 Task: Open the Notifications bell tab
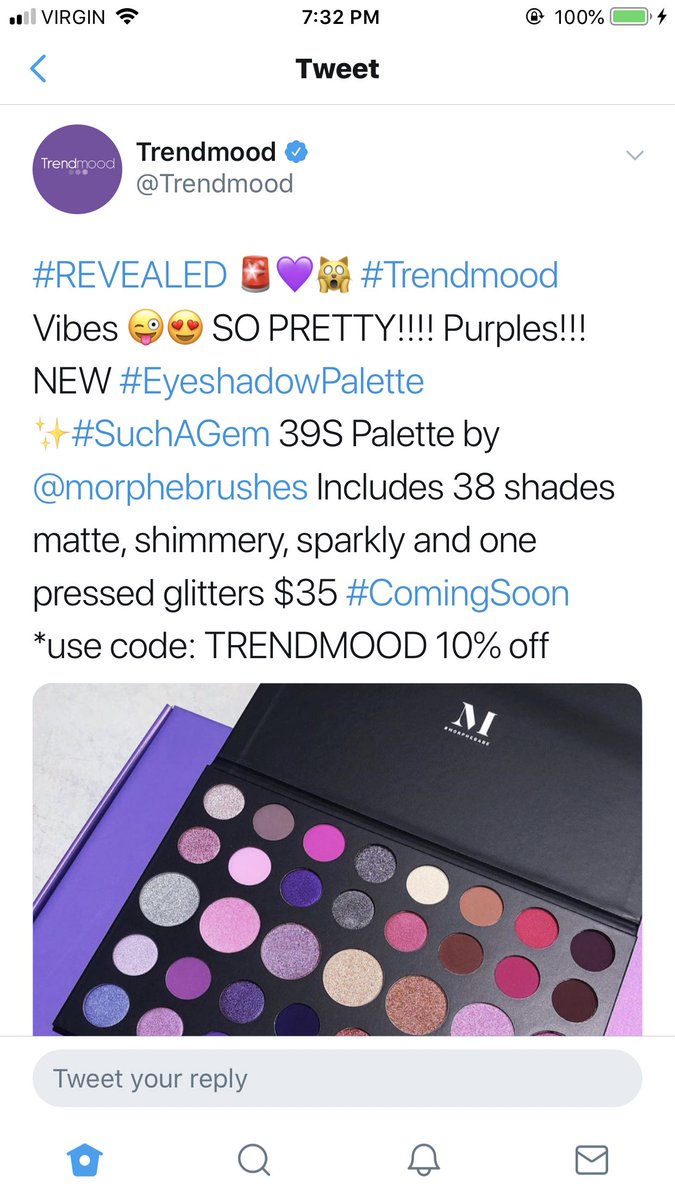[424, 1159]
